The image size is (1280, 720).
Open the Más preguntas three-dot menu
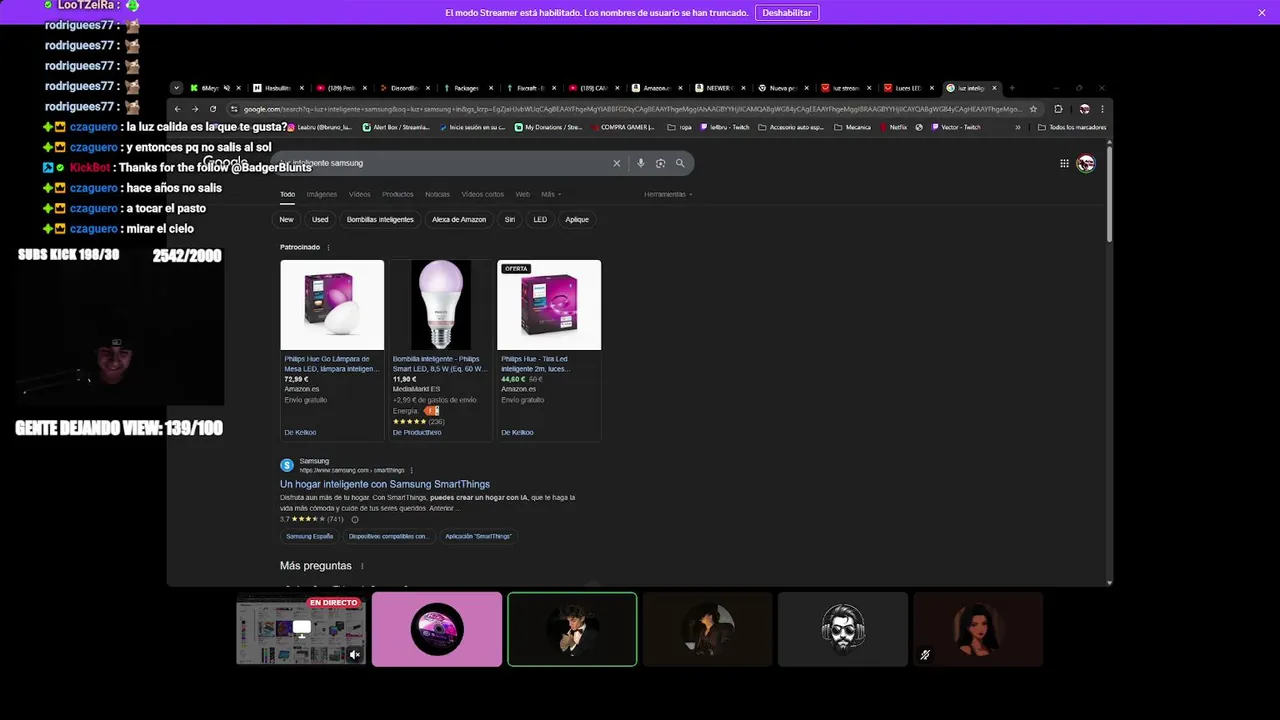tap(362, 566)
